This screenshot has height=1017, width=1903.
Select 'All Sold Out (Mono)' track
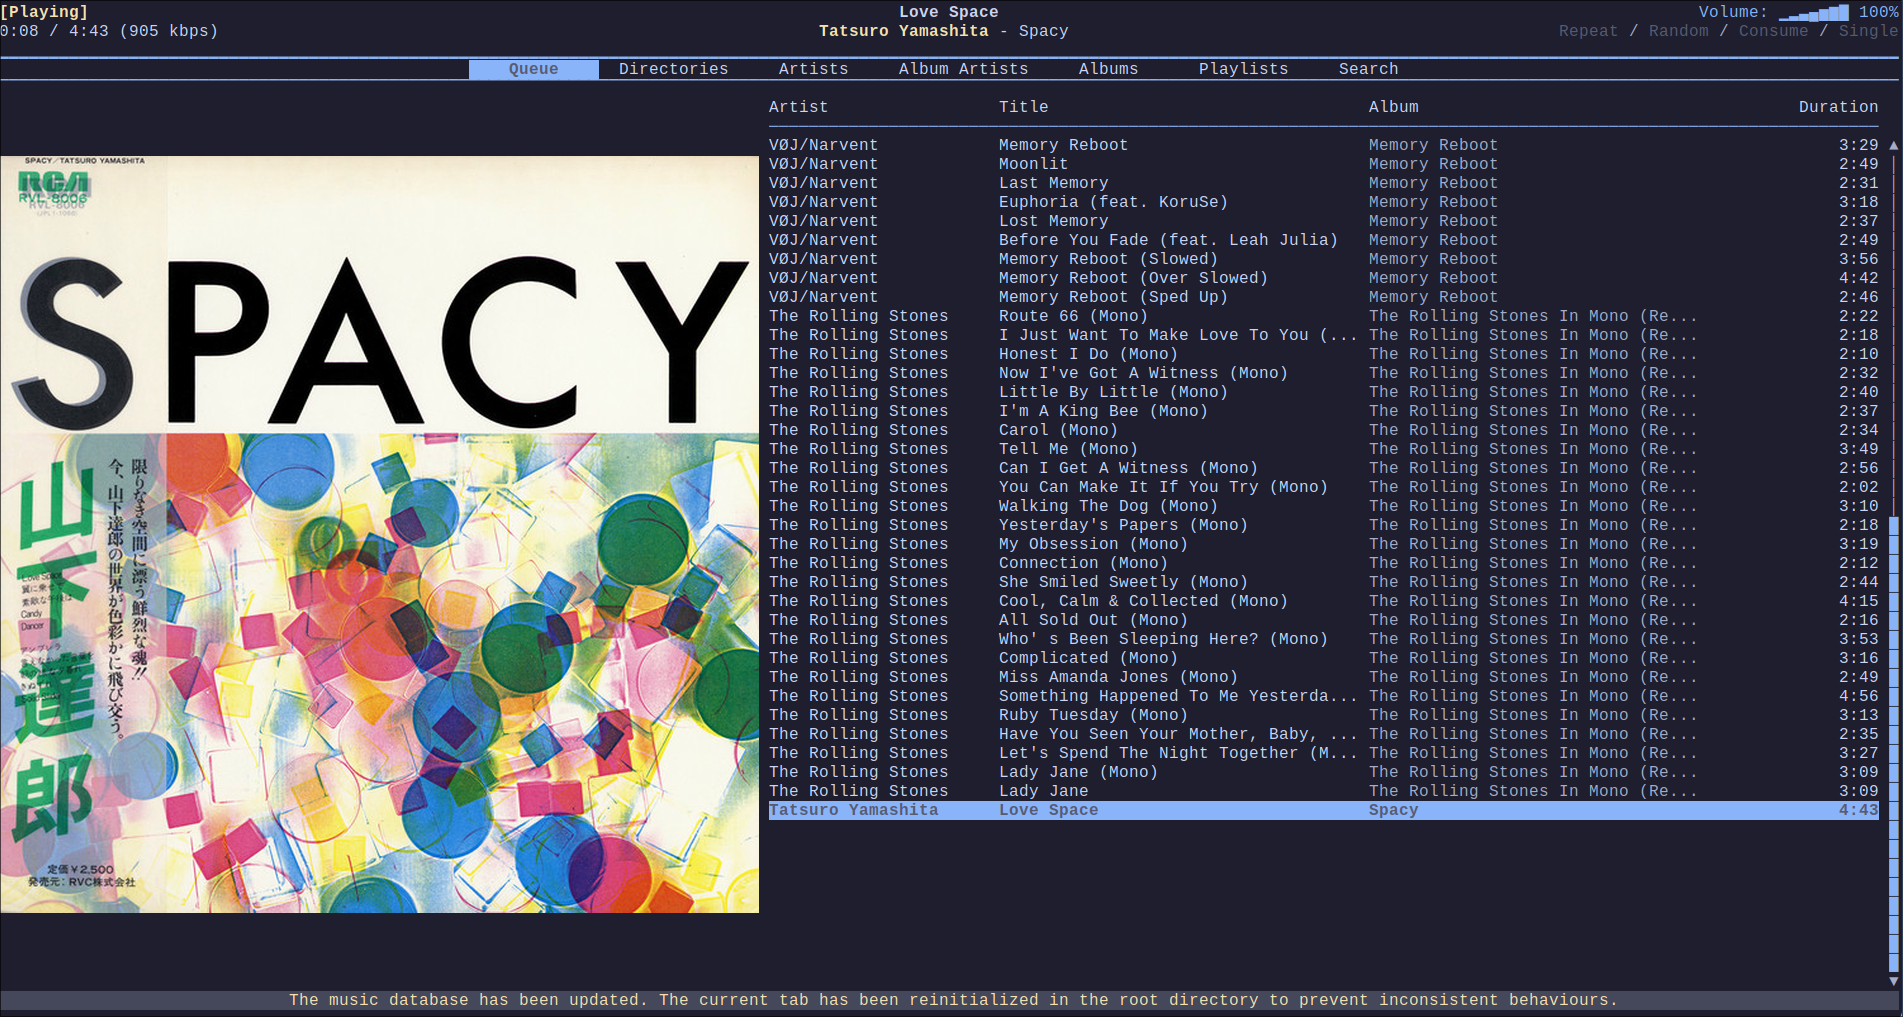(x=1323, y=620)
